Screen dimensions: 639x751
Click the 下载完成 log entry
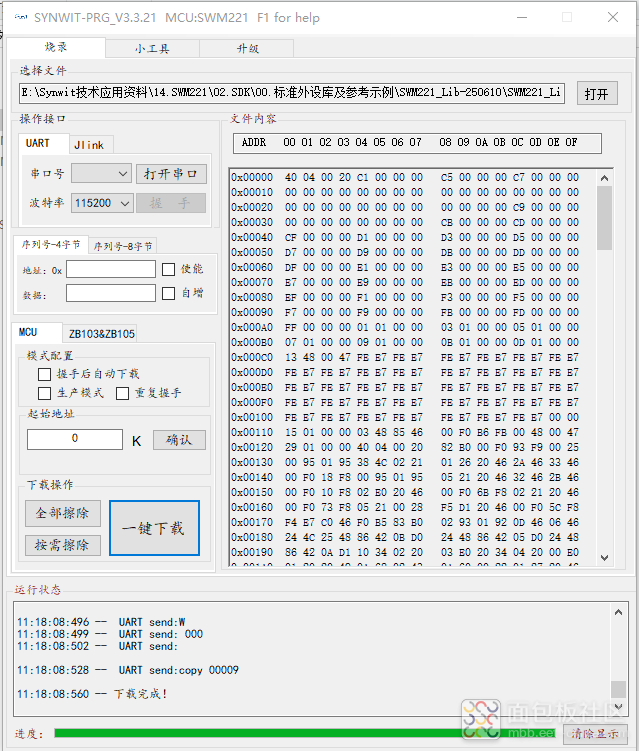pos(92,694)
